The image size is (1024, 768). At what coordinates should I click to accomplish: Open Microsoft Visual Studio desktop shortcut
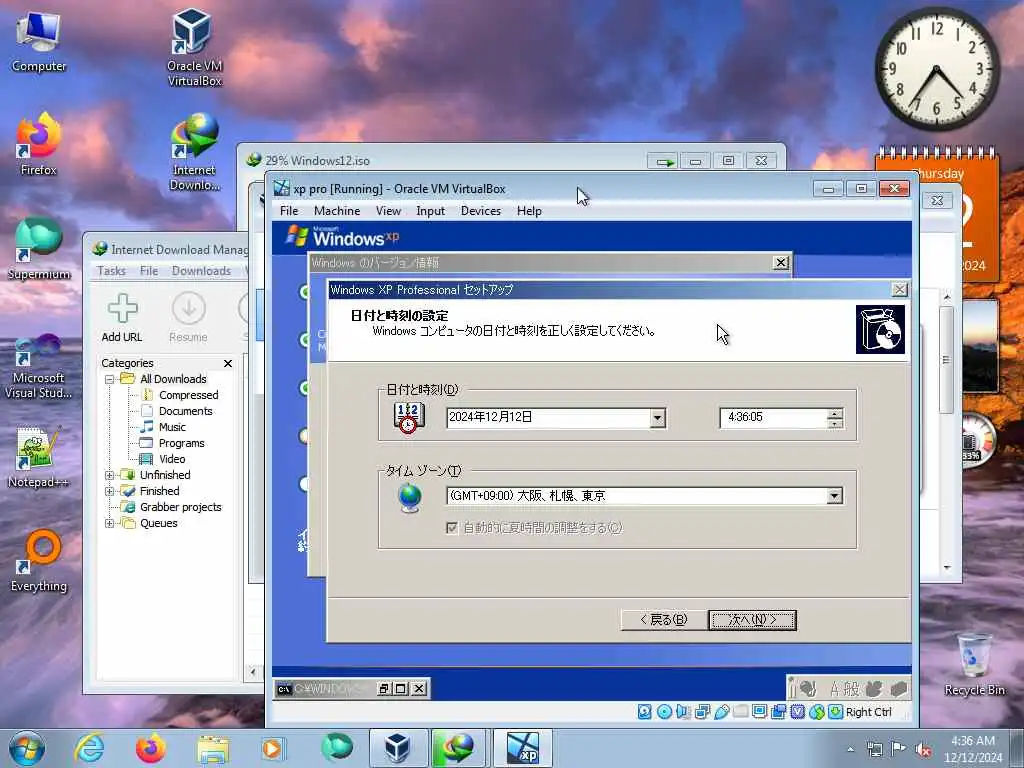pos(39,366)
